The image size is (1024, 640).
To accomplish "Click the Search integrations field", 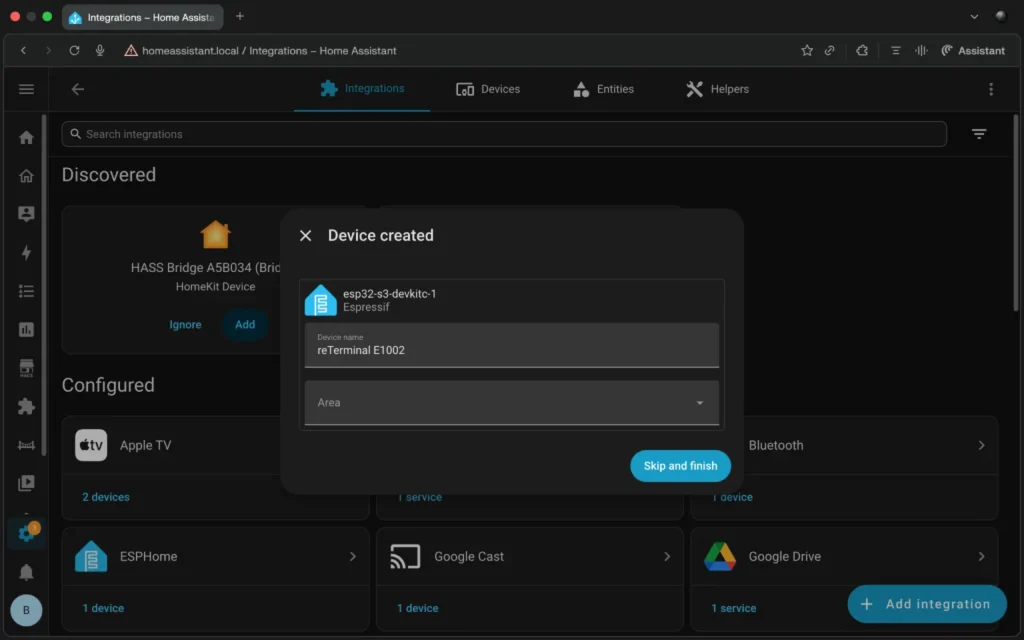I will (504, 134).
